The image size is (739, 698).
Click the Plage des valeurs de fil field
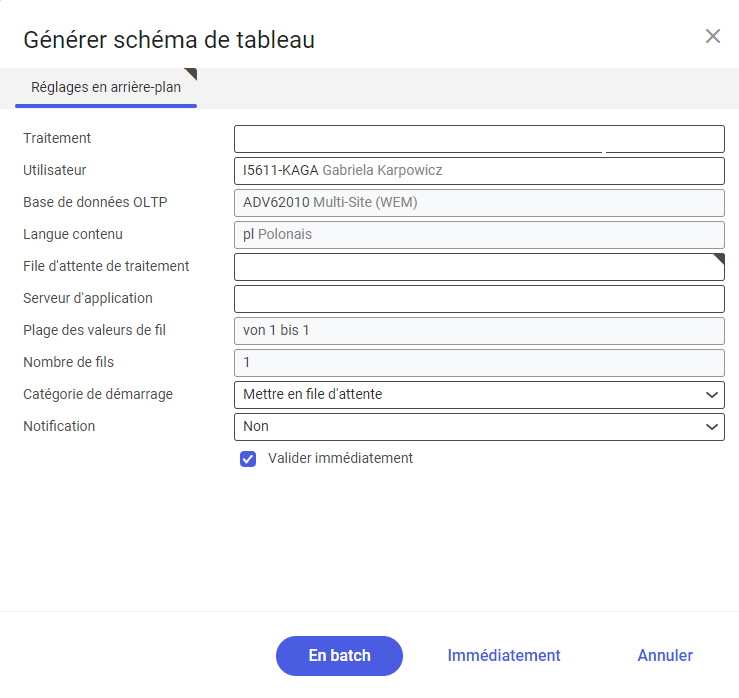coord(479,331)
